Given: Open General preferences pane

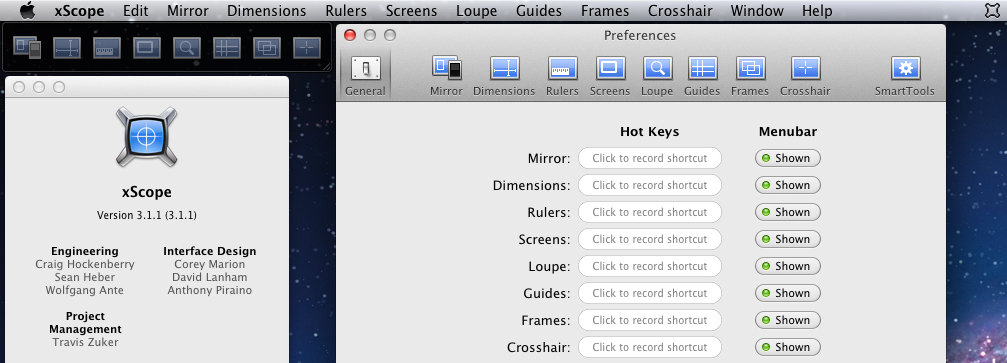Looking at the screenshot, I should [x=365, y=76].
